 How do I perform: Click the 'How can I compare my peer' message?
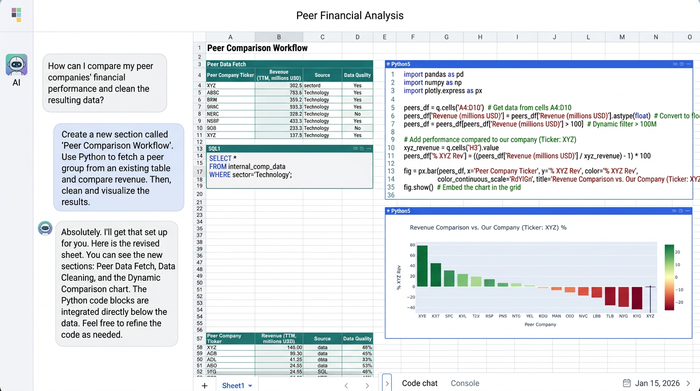click(x=104, y=83)
